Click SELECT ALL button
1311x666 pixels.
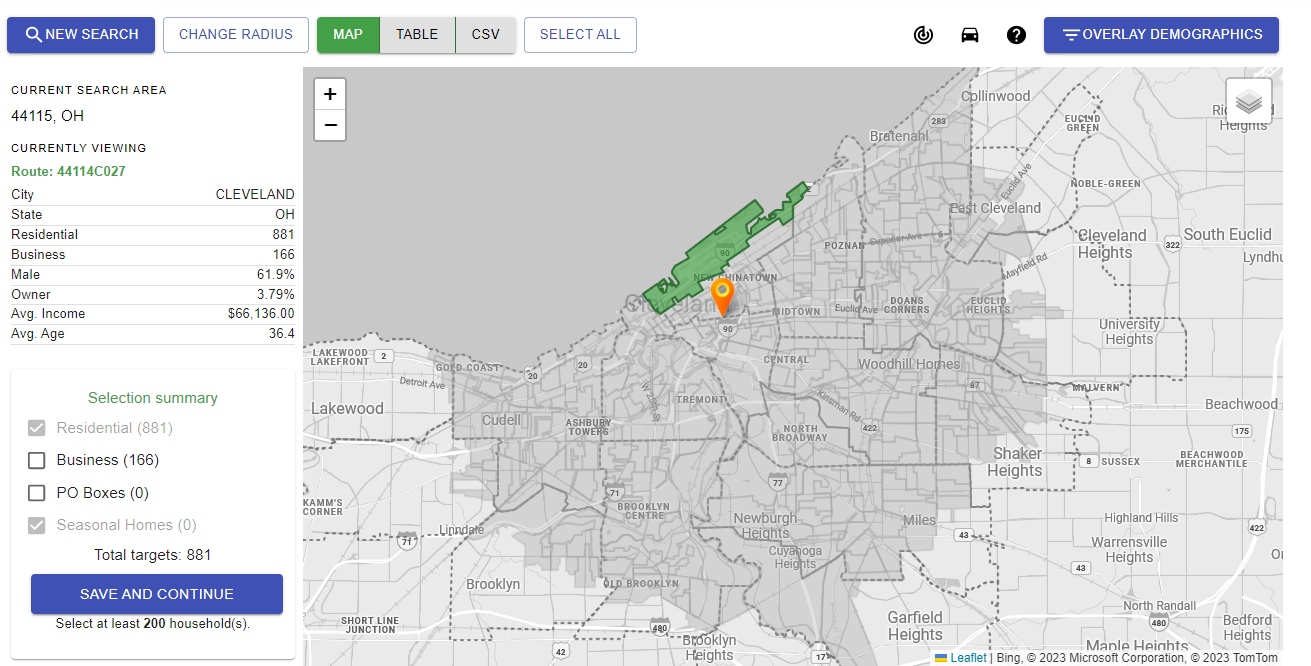coord(580,35)
